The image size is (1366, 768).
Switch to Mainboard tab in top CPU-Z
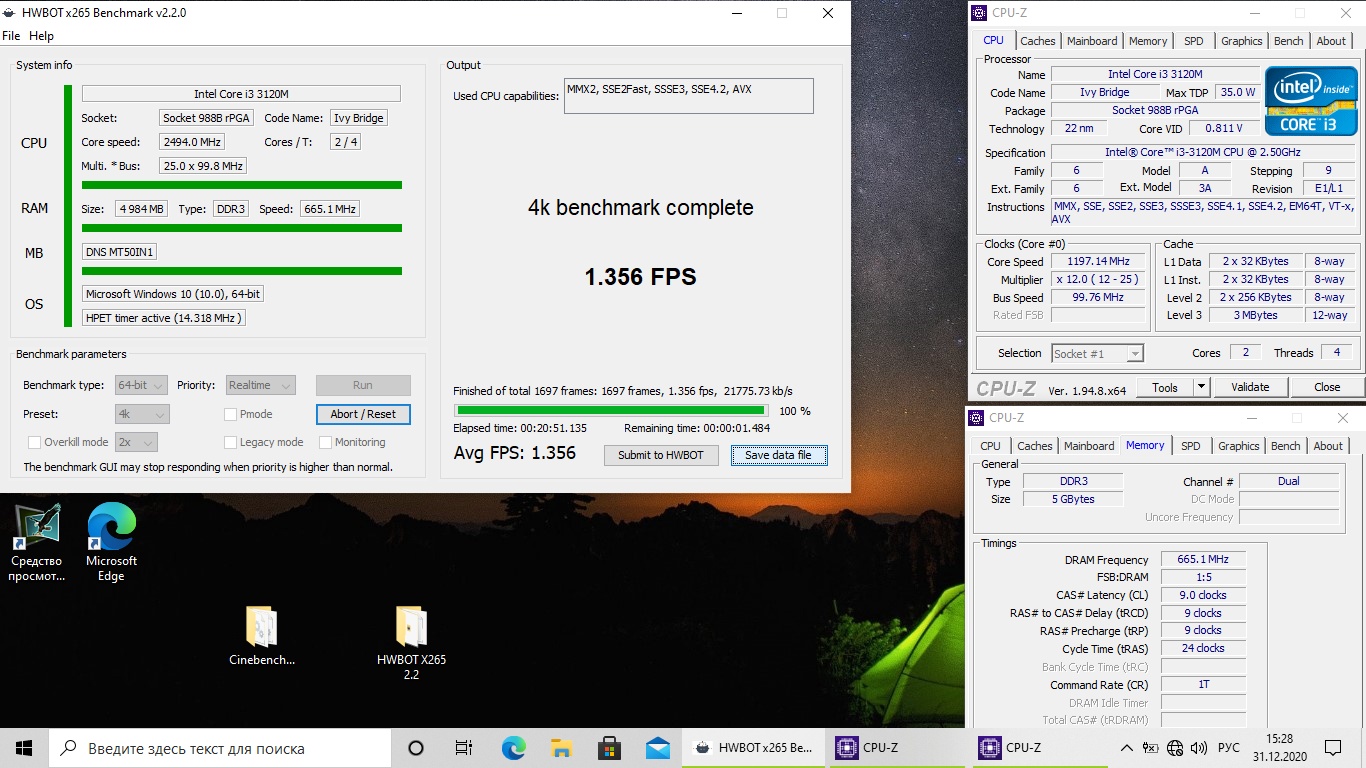1092,41
